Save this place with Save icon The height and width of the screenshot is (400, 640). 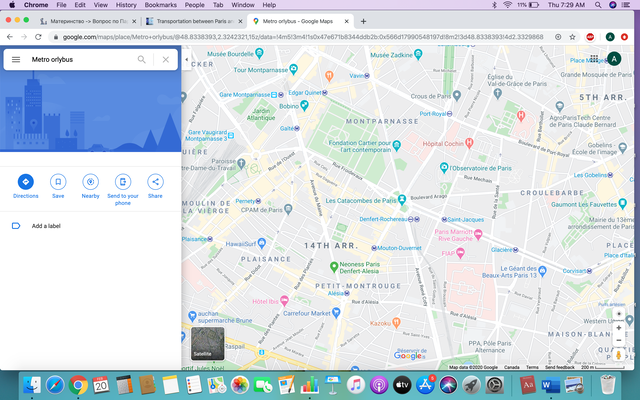point(58,186)
